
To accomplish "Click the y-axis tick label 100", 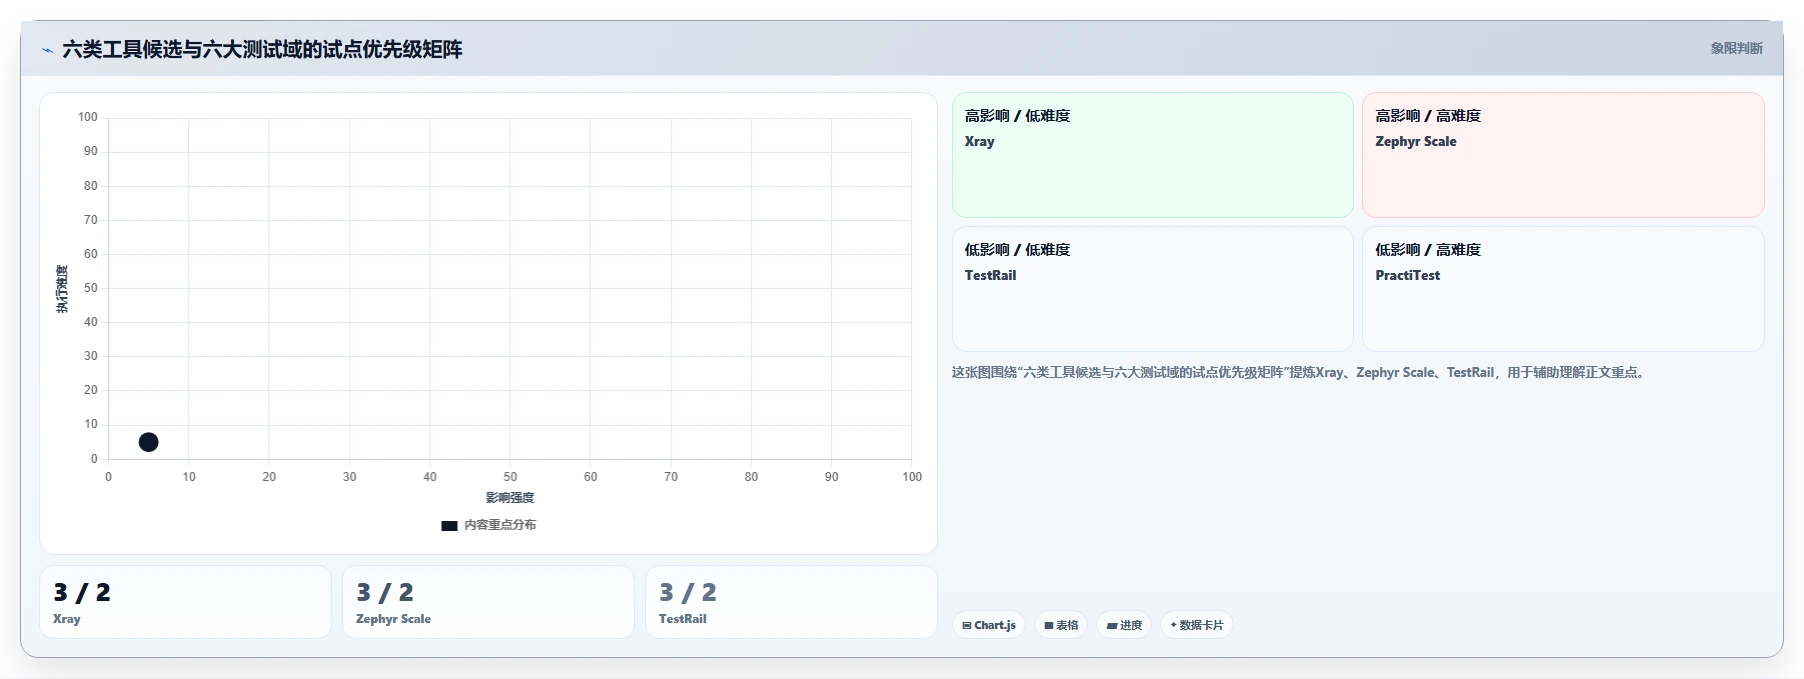I will tap(88, 117).
